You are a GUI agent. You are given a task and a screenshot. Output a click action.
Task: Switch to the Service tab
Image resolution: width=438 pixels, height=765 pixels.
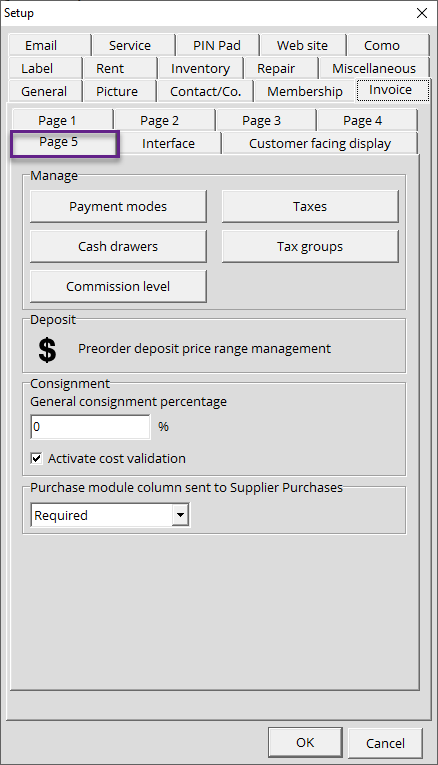[x=133, y=45]
